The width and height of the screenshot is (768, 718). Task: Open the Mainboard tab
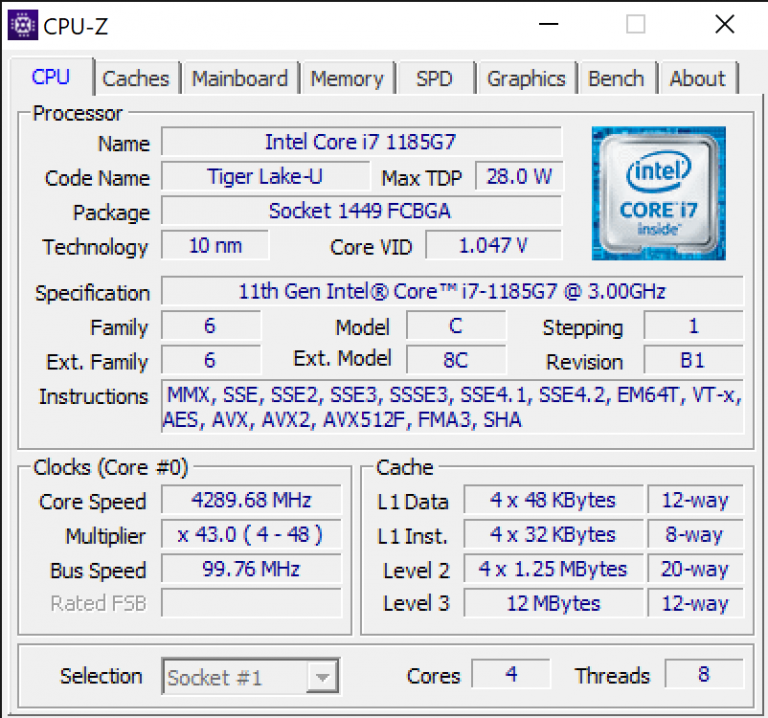240,78
